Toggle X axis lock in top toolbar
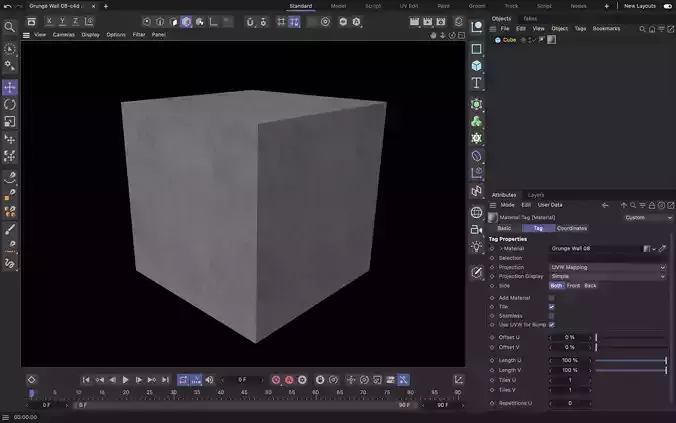 point(49,21)
